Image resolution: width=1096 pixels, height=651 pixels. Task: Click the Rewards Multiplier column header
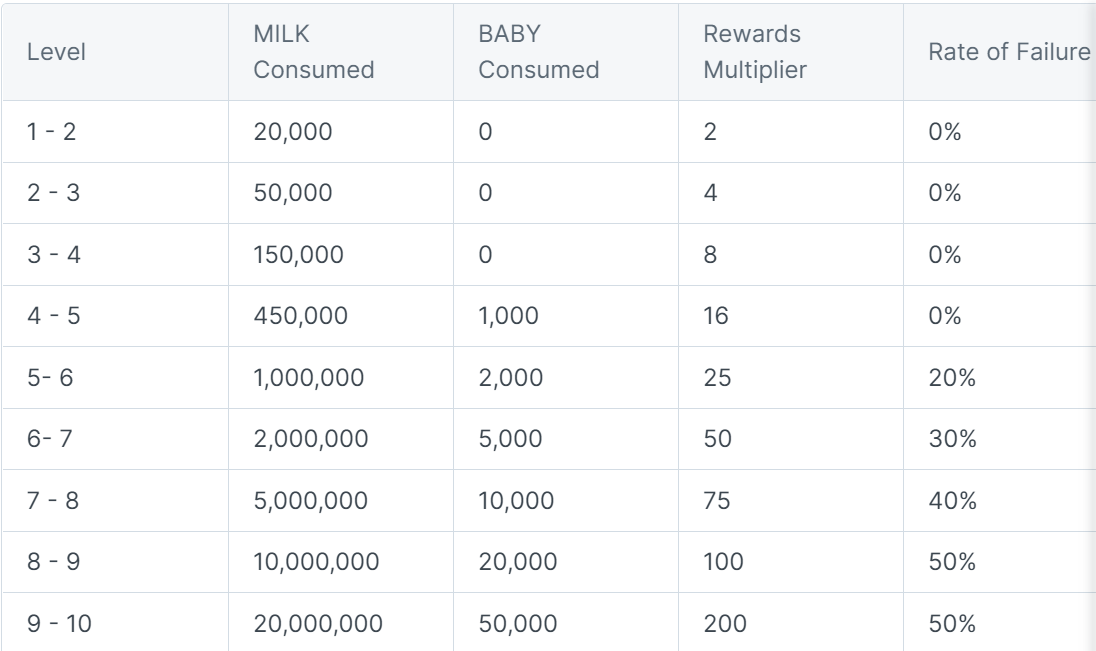pos(753,53)
